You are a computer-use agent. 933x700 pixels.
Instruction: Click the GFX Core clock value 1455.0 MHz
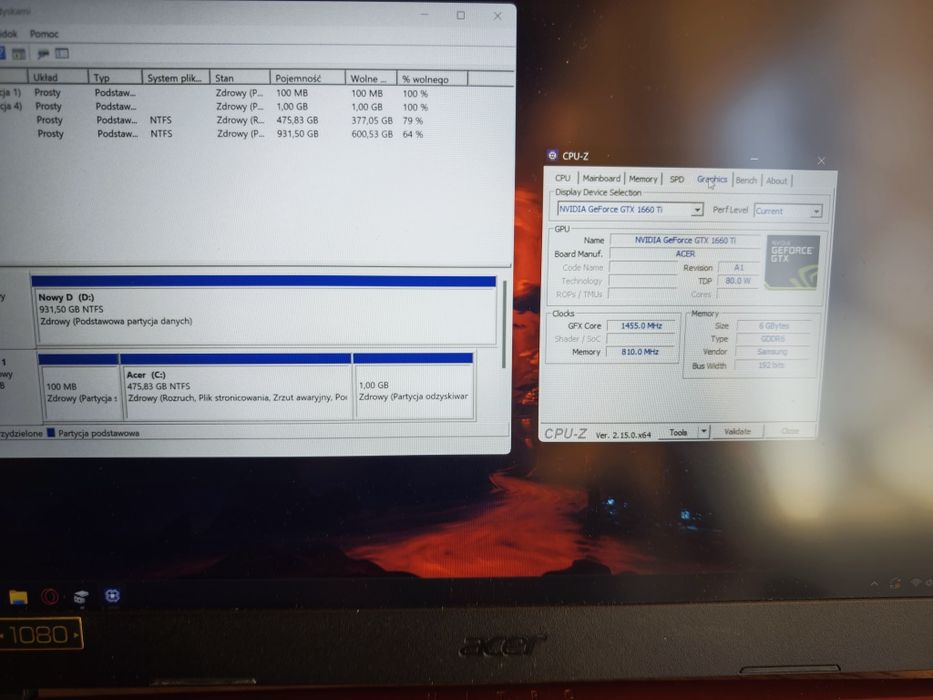pyautogui.click(x=641, y=326)
